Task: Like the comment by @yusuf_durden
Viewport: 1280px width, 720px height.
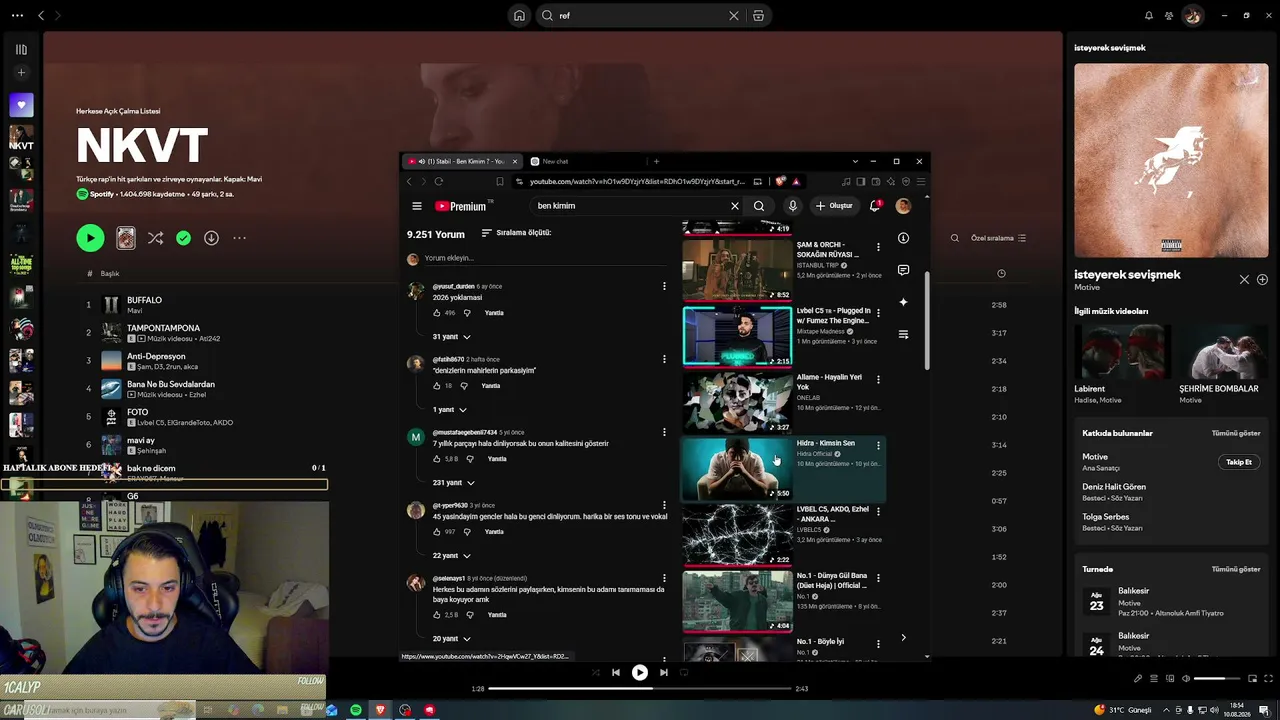Action: pos(437,313)
